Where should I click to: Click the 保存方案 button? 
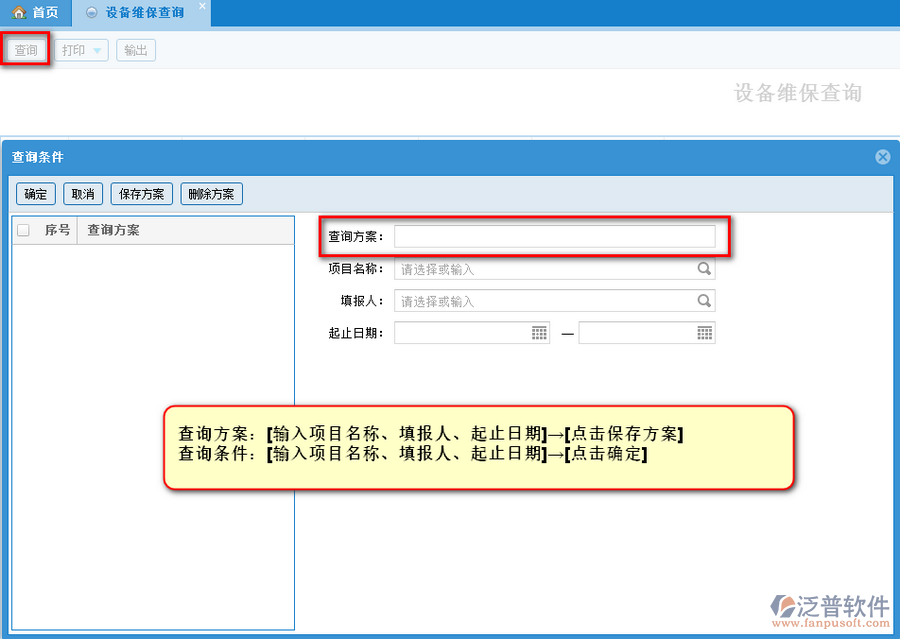(x=141, y=194)
